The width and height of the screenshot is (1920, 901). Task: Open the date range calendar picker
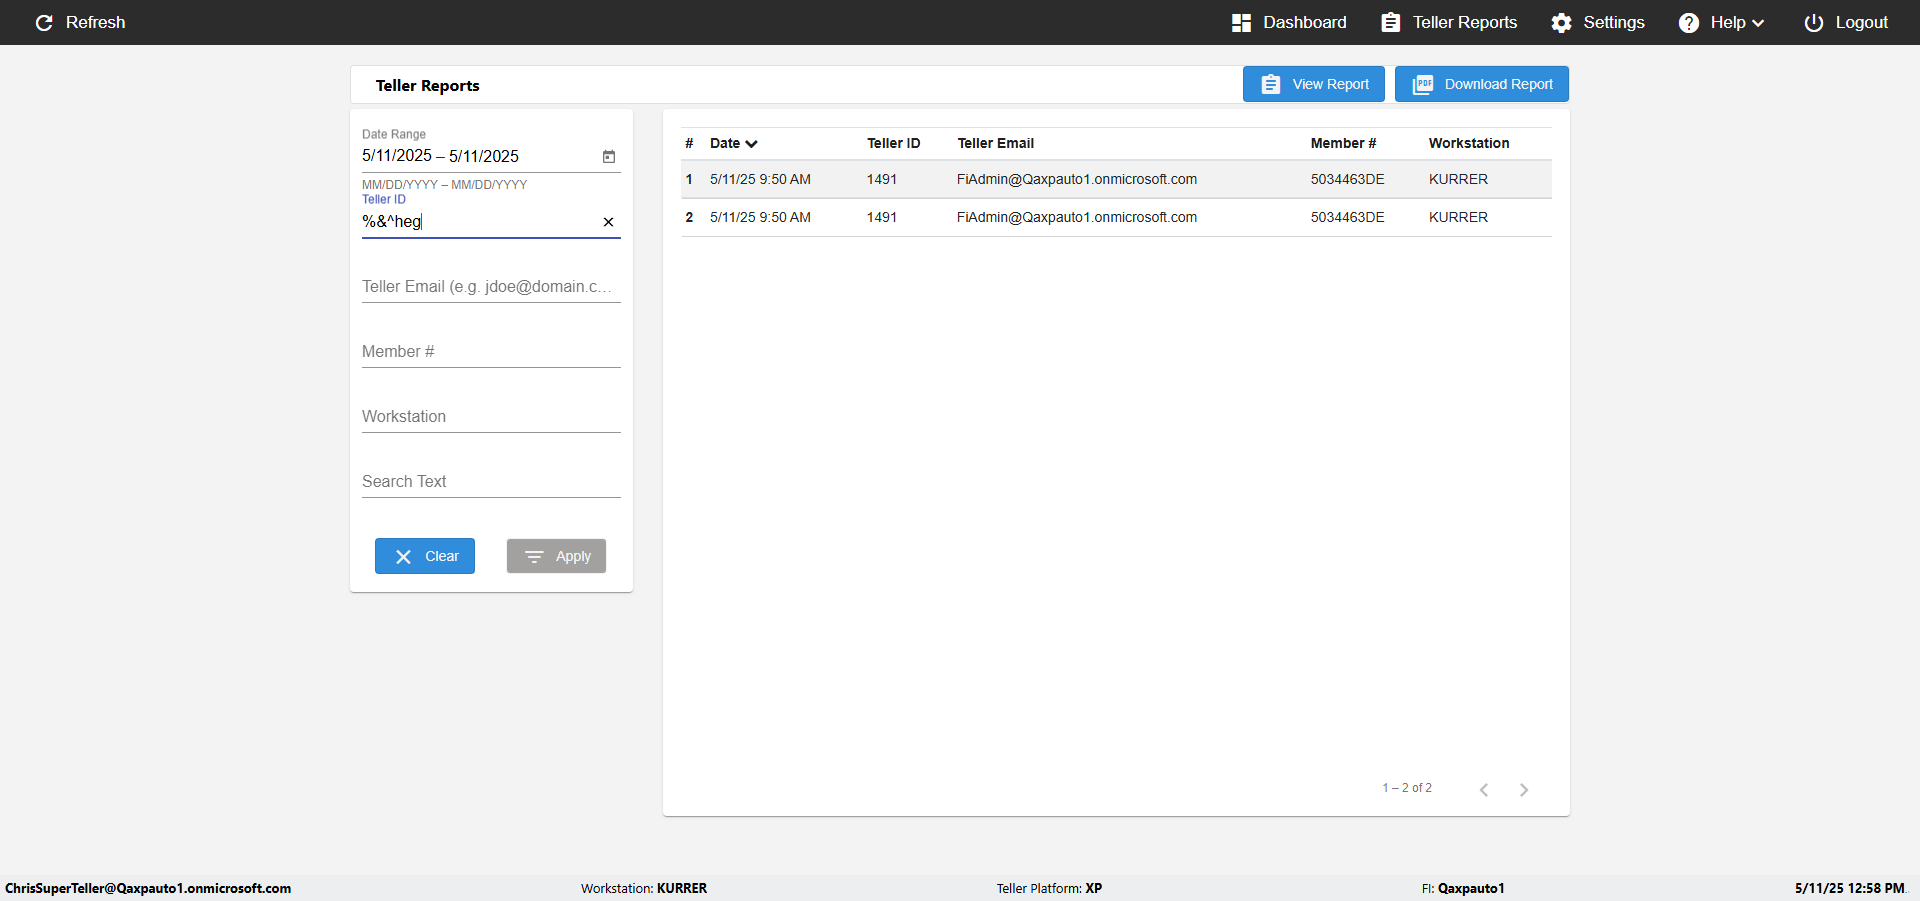click(x=609, y=156)
